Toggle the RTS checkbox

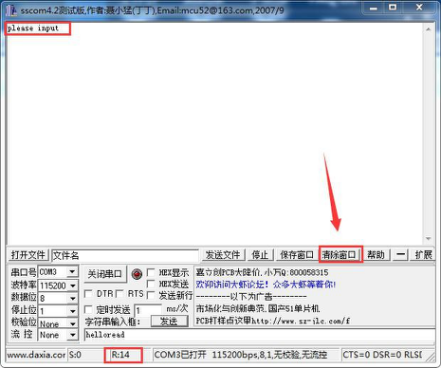(x=119, y=294)
